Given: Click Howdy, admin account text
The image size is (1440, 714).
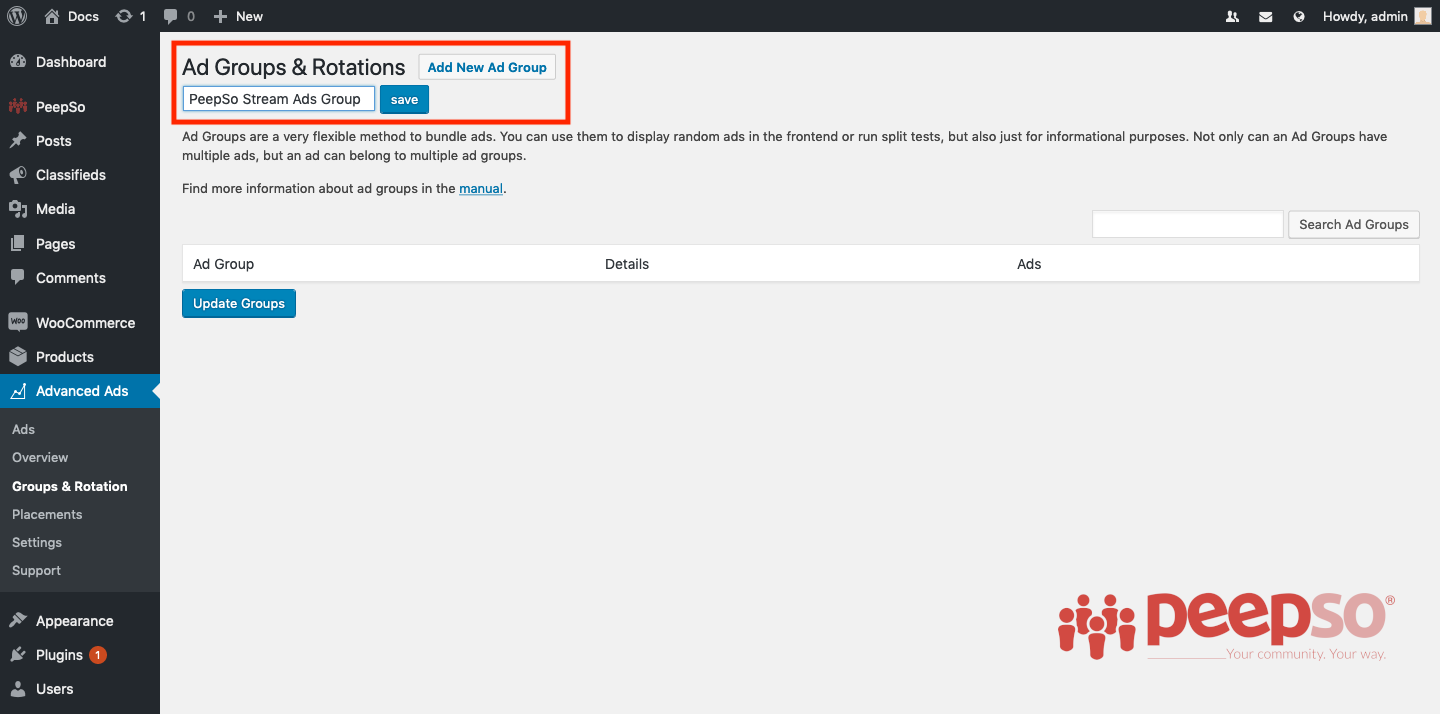Looking at the screenshot, I should [1365, 16].
